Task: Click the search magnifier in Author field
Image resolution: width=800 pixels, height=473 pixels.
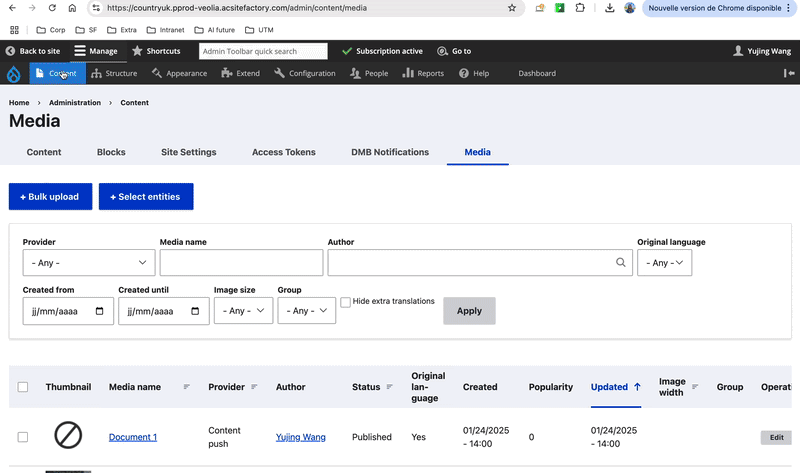Action: pyautogui.click(x=621, y=263)
